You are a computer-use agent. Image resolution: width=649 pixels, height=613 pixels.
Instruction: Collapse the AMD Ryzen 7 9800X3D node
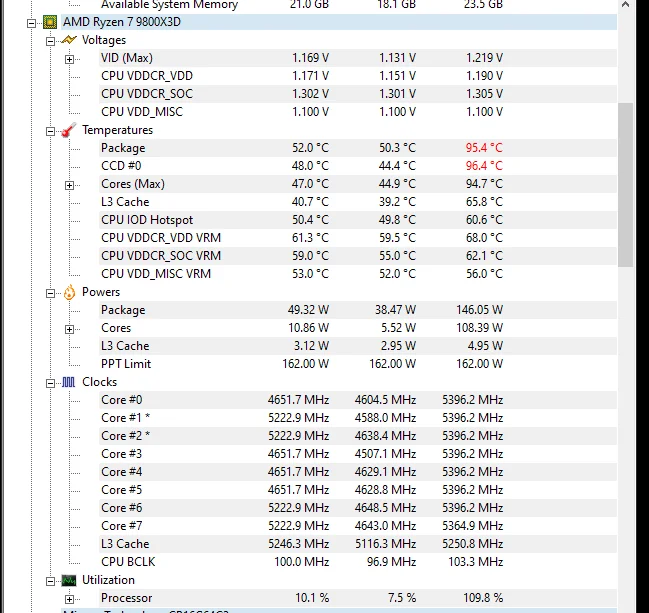coord(31,23)
